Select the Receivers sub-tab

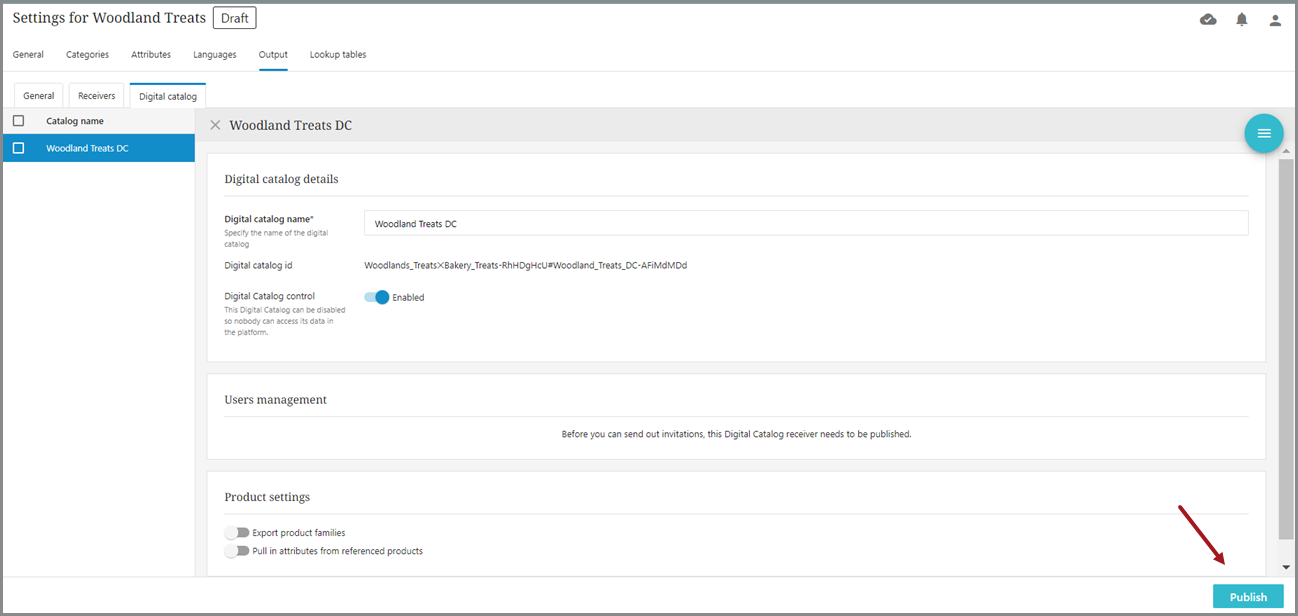point(97,96)
